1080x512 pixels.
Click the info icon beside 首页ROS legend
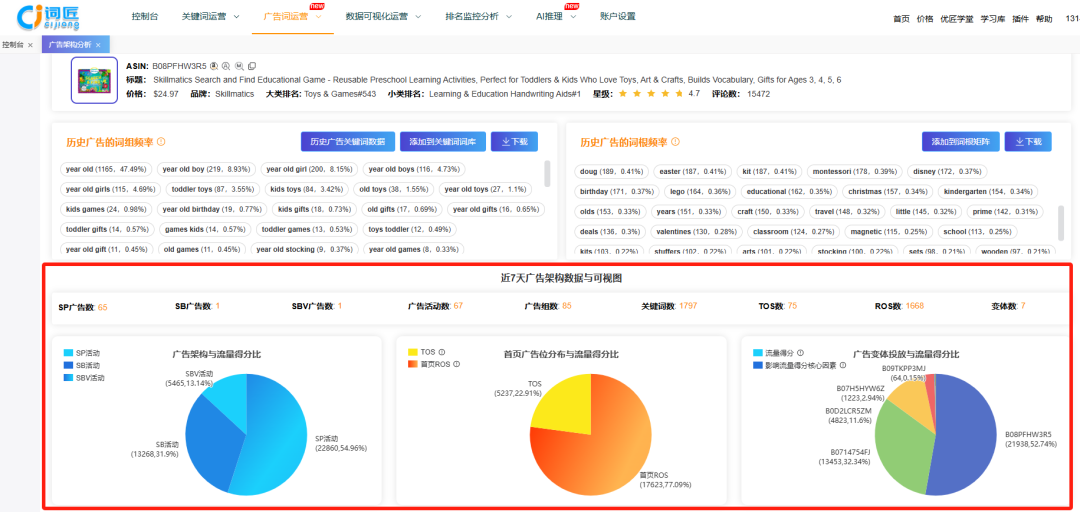[x=456, y=364]
